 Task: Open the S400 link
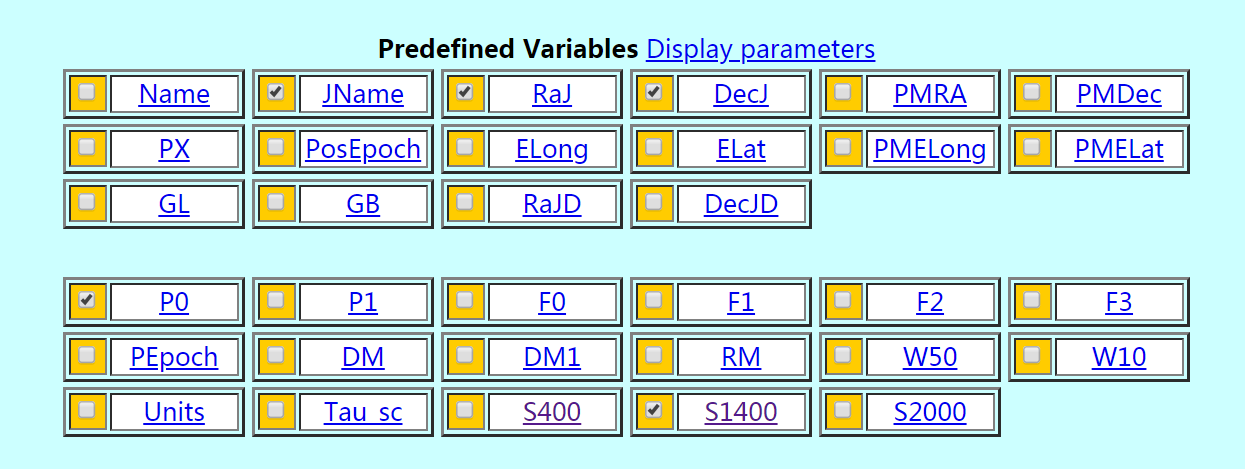pos(552,412)
